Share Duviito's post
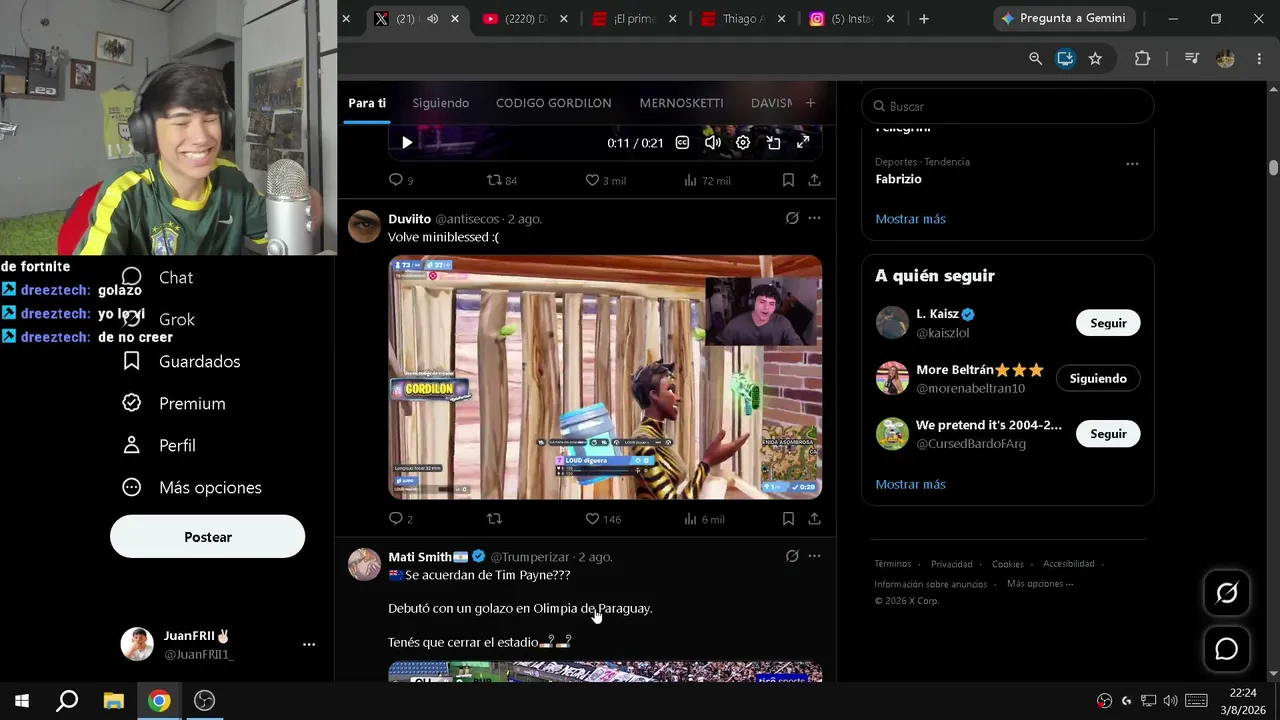 click(x=815, y=519)
